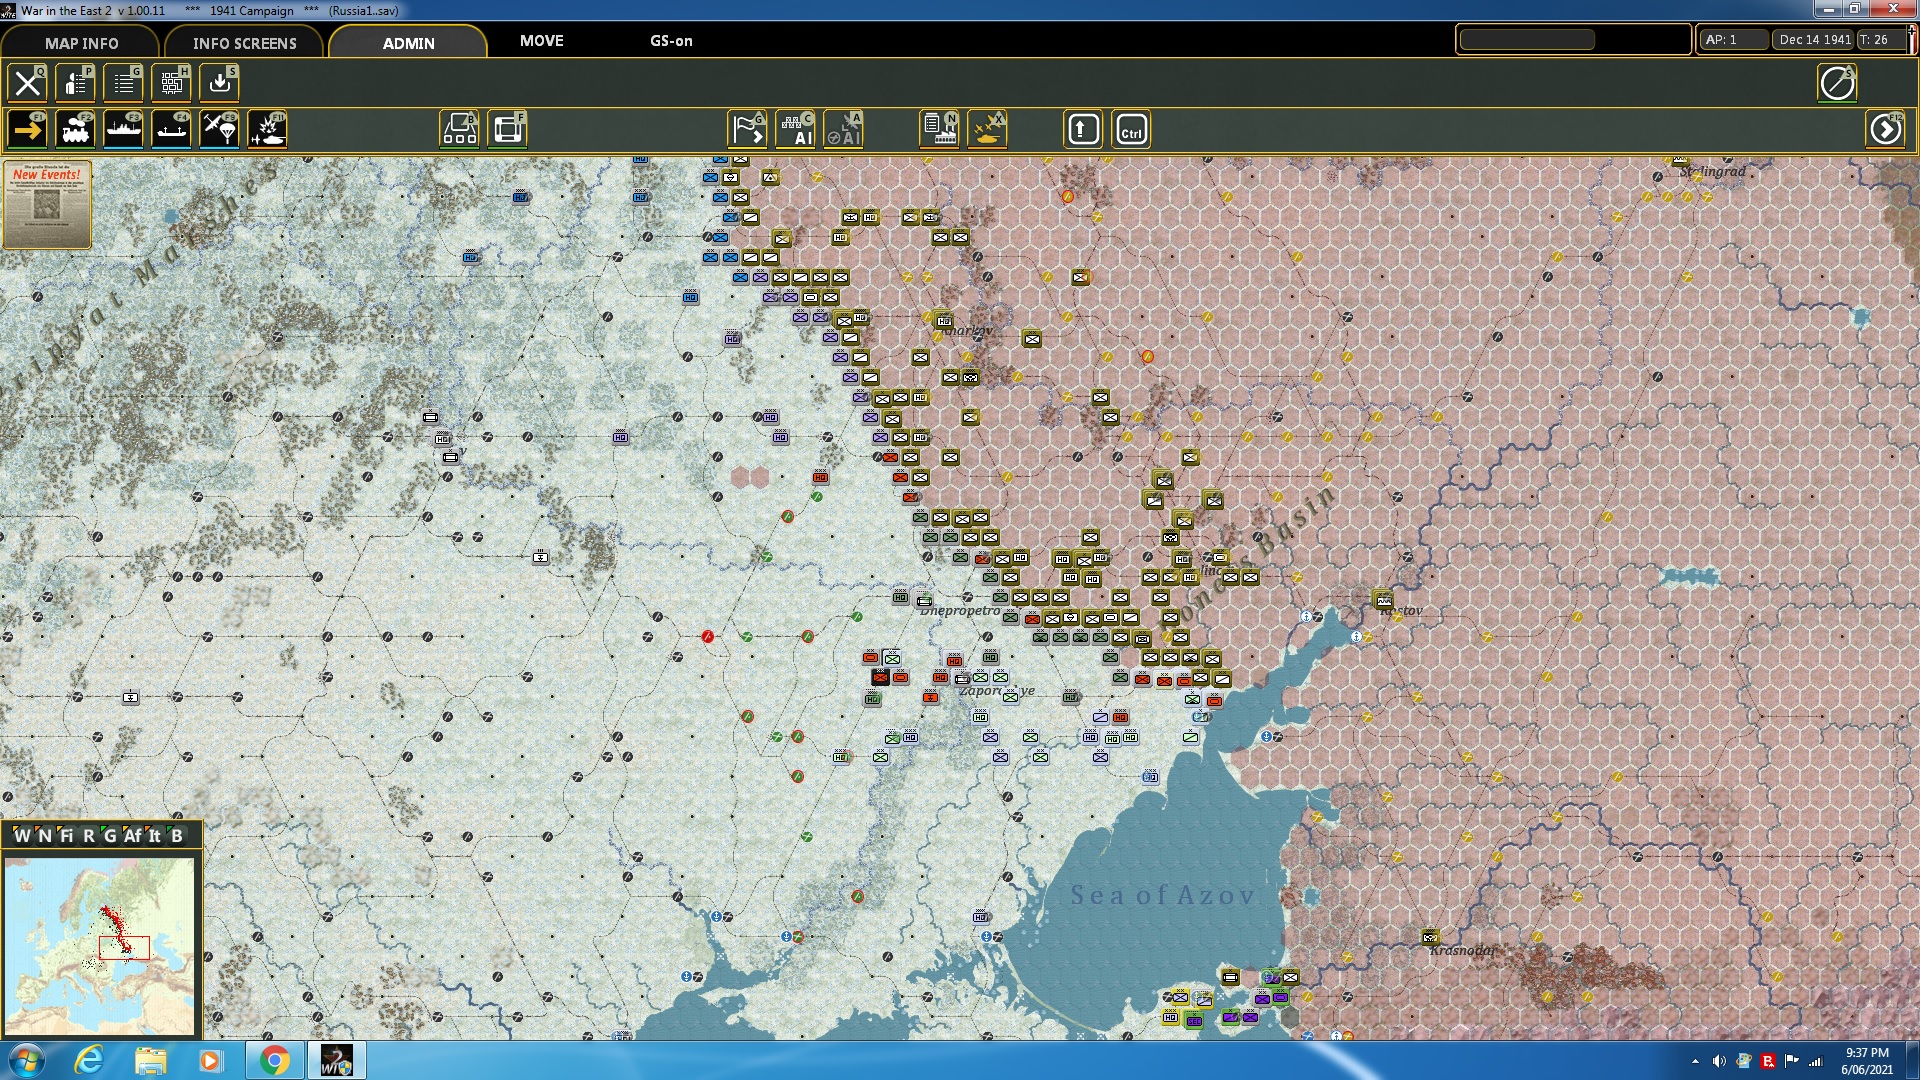Select Rail Move mode (F2 train)
The image size is (1920, 1080).
pyautogui.click(x=75, y=130)
